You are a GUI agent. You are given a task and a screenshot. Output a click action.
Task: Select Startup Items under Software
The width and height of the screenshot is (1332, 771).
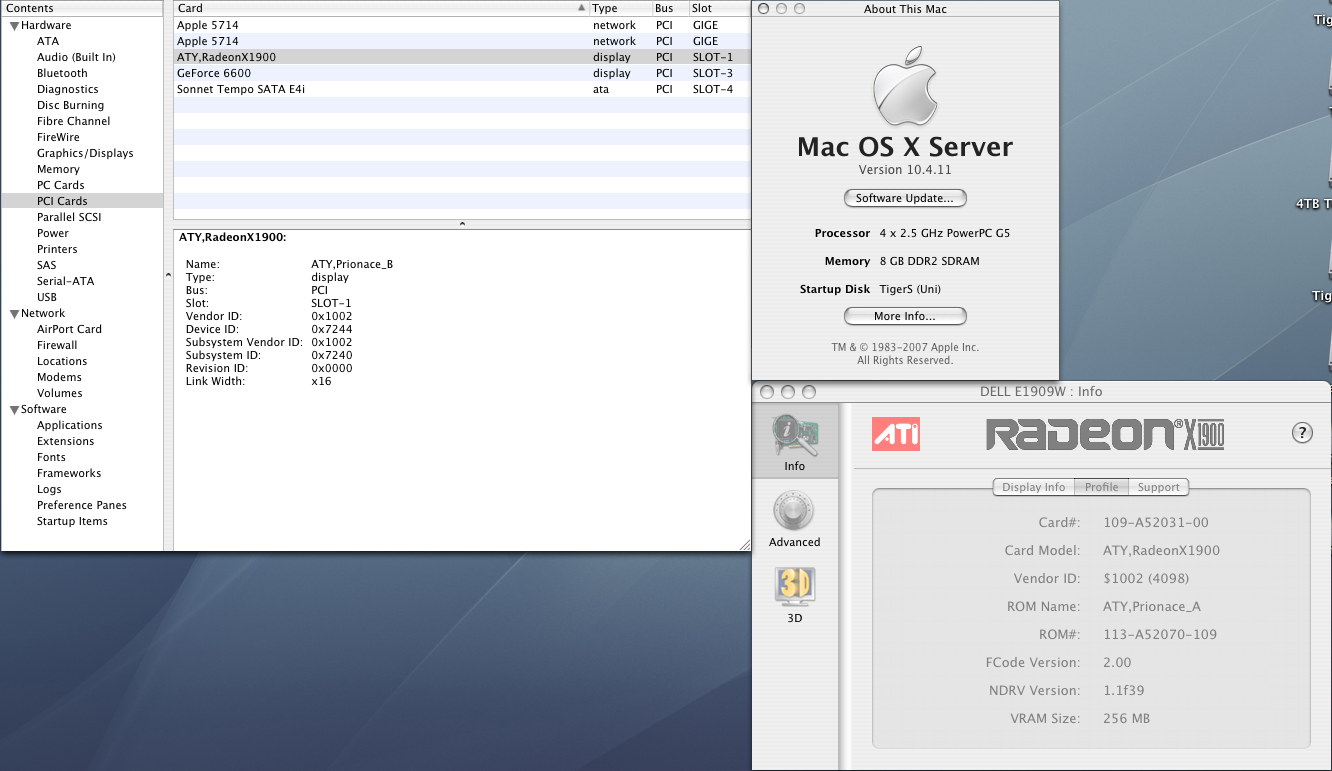click(x=72, y=521)
